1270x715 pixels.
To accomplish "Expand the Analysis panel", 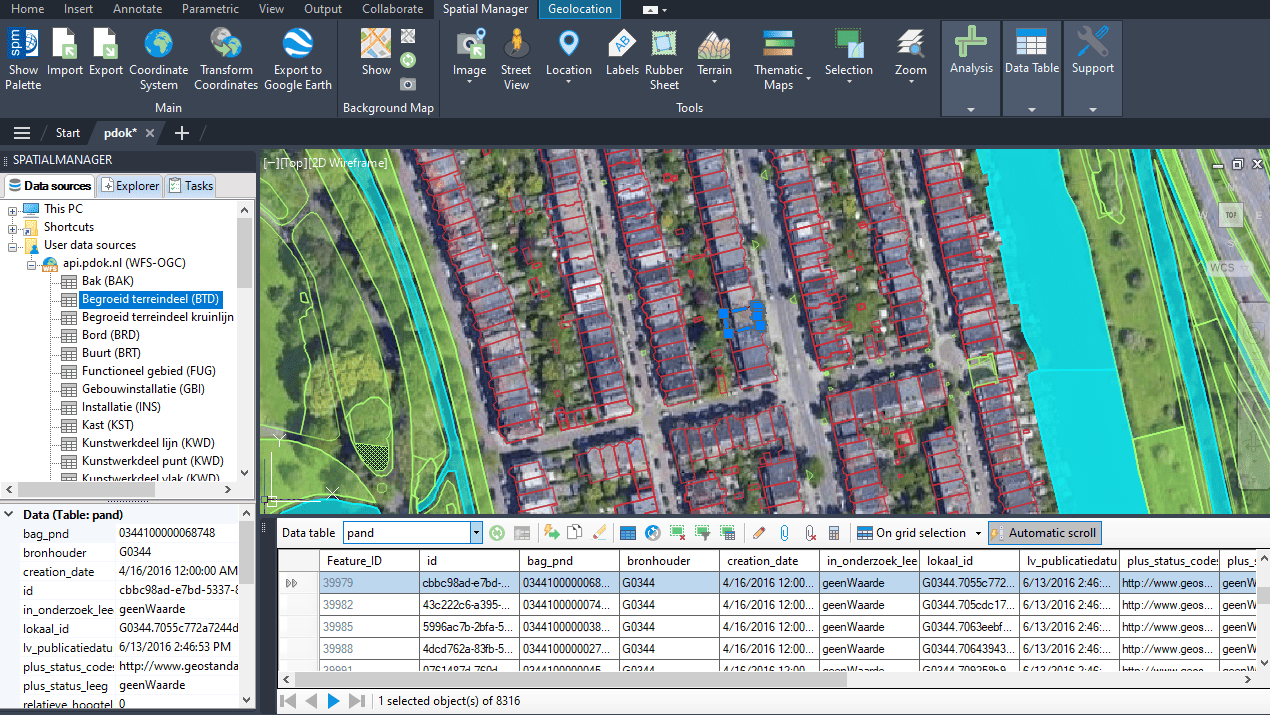I will tap(971, 108).
